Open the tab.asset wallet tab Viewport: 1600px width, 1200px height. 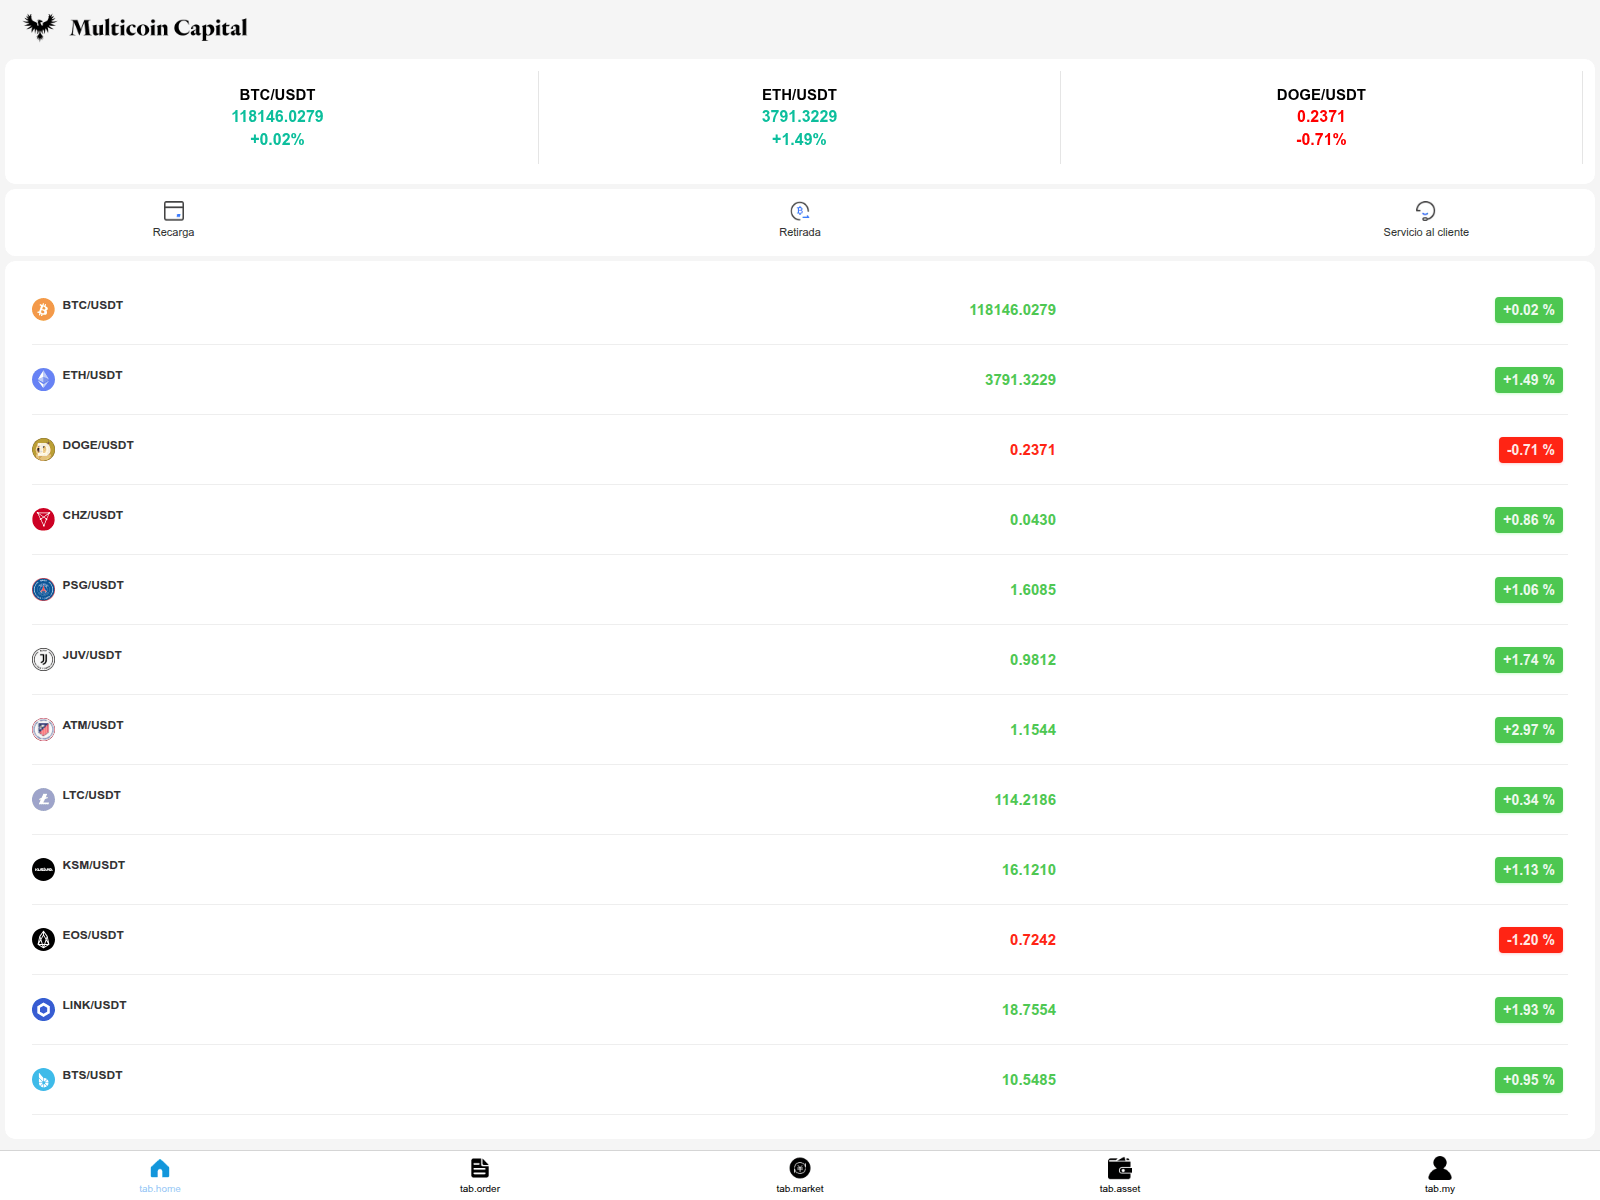coord(1120,1175)
